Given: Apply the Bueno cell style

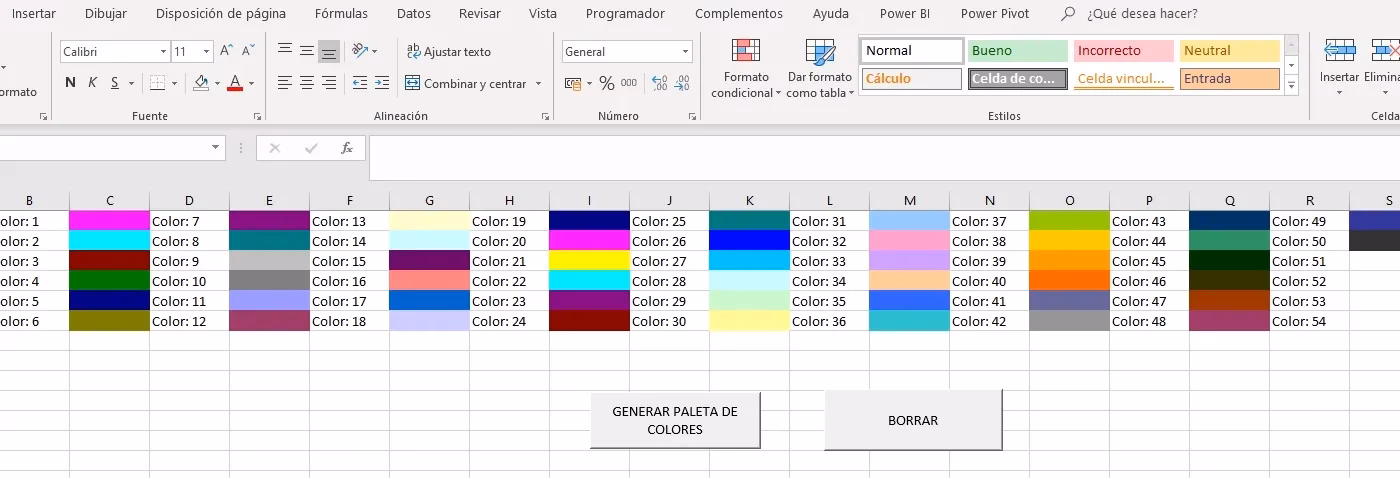Looking at the screenshot, I should [1017, 51].
